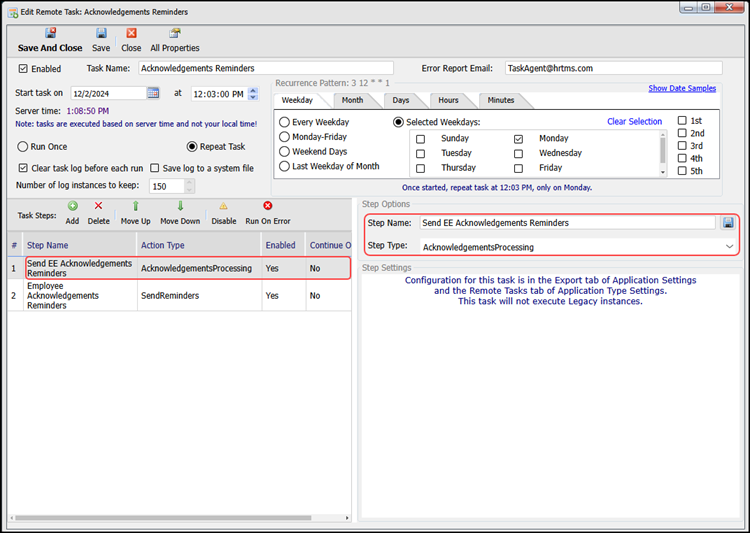Screen dimensions: 750x533
Task: Move the selected step down
Action: click(x=180, y=206)
